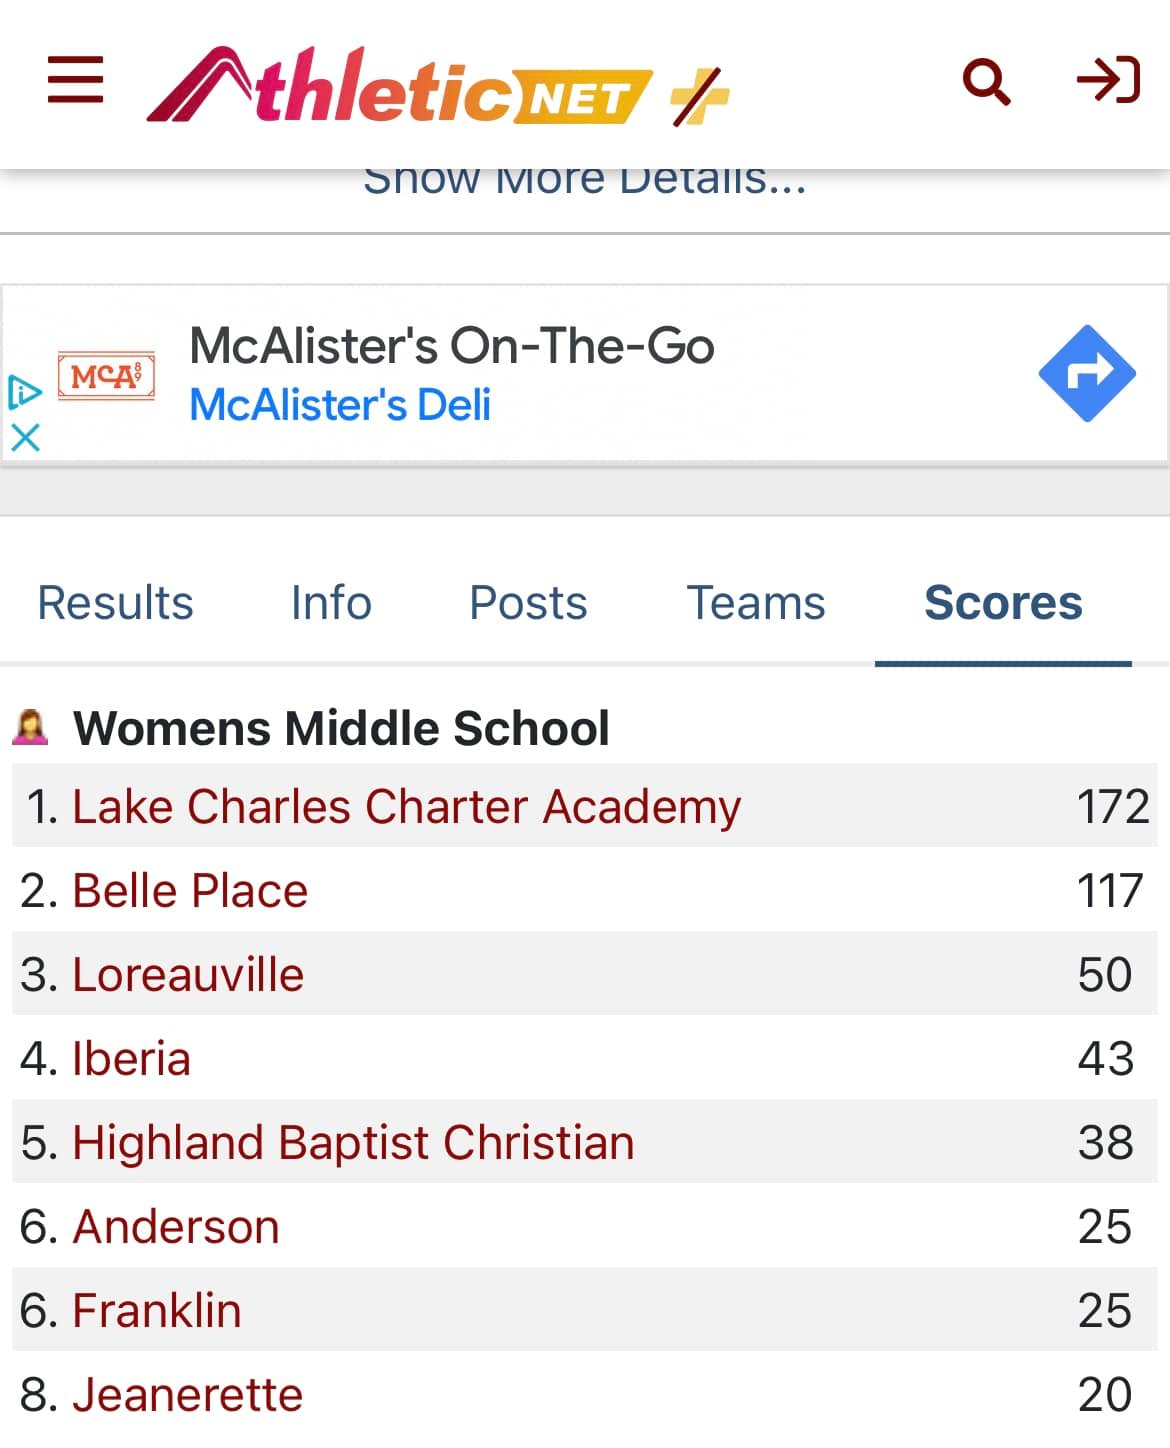Tap the McAlister's Deli logo thumbnail
This screenshot has height=1448, width=1170.
(x=106, y=377)
